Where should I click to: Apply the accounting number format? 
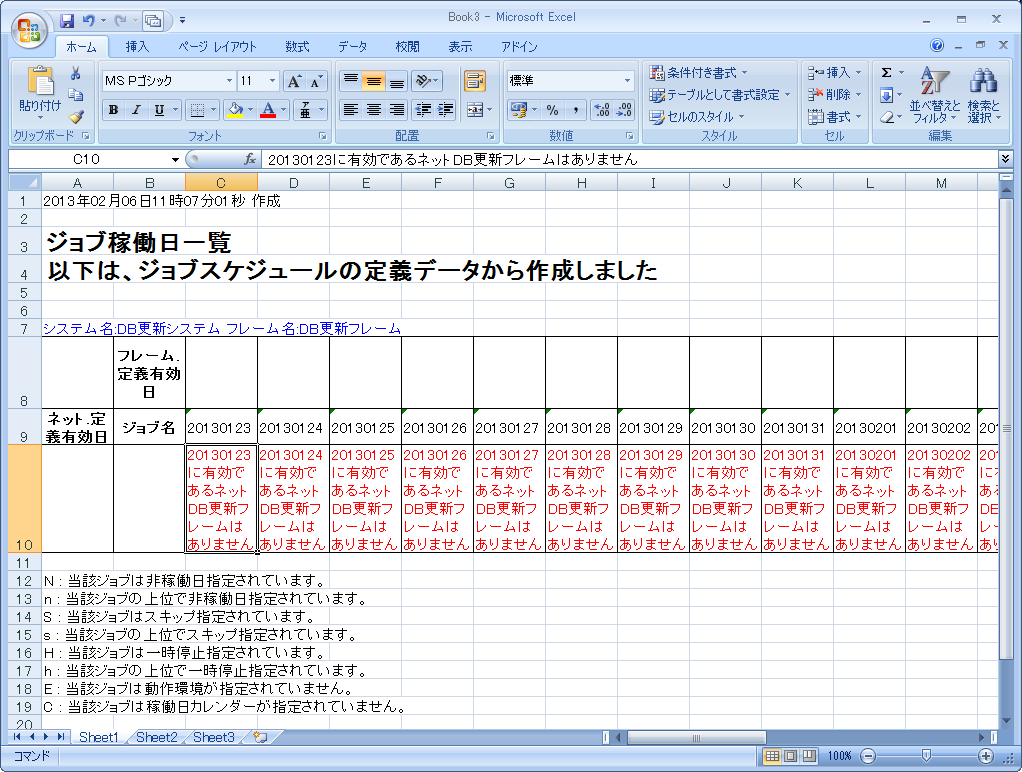519,110
